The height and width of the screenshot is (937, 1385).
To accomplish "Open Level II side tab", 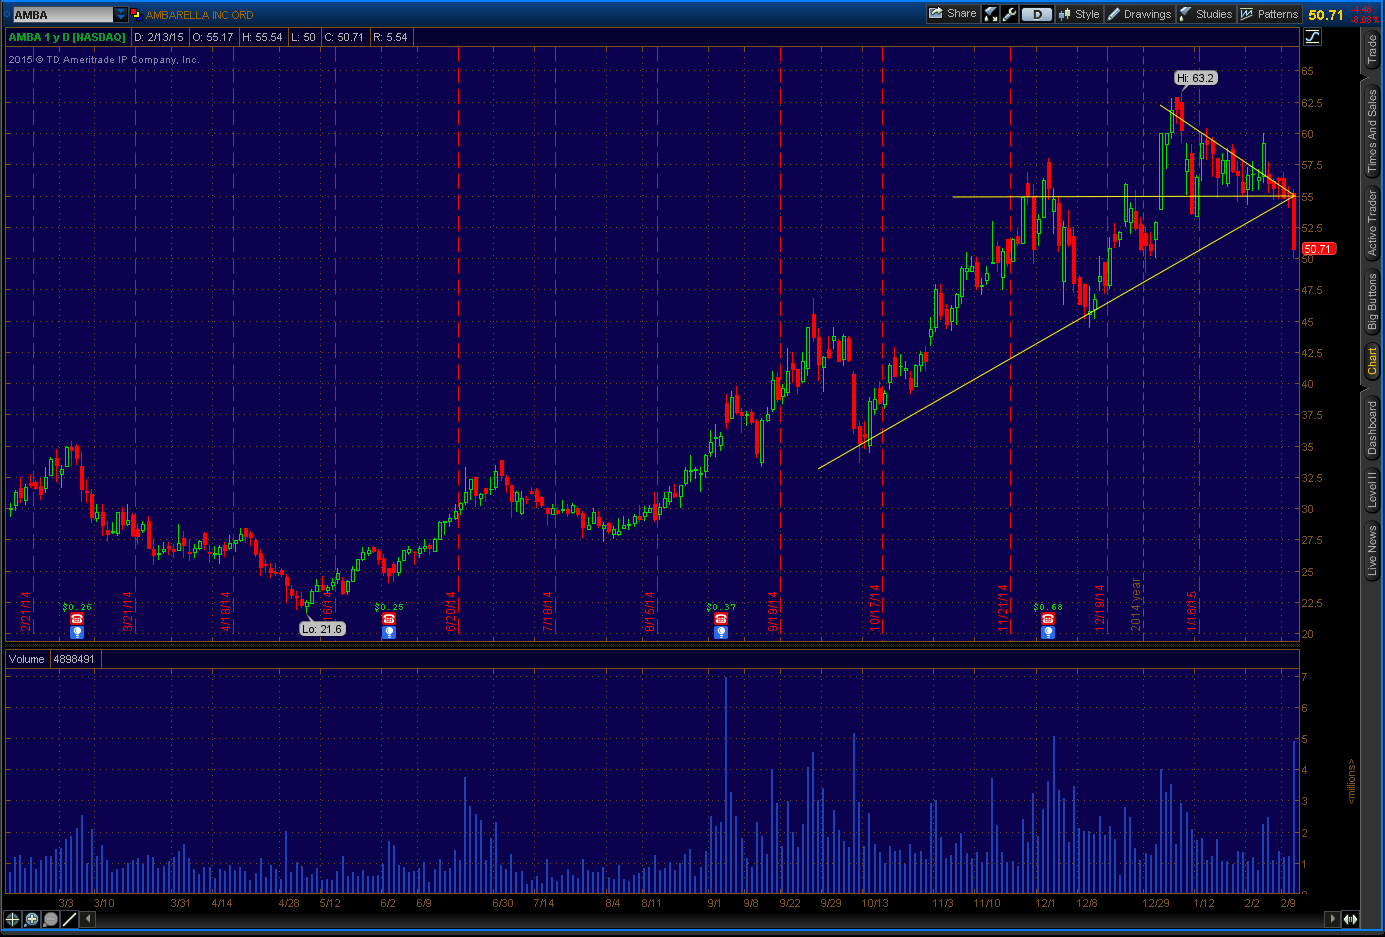I will 1372,490.
